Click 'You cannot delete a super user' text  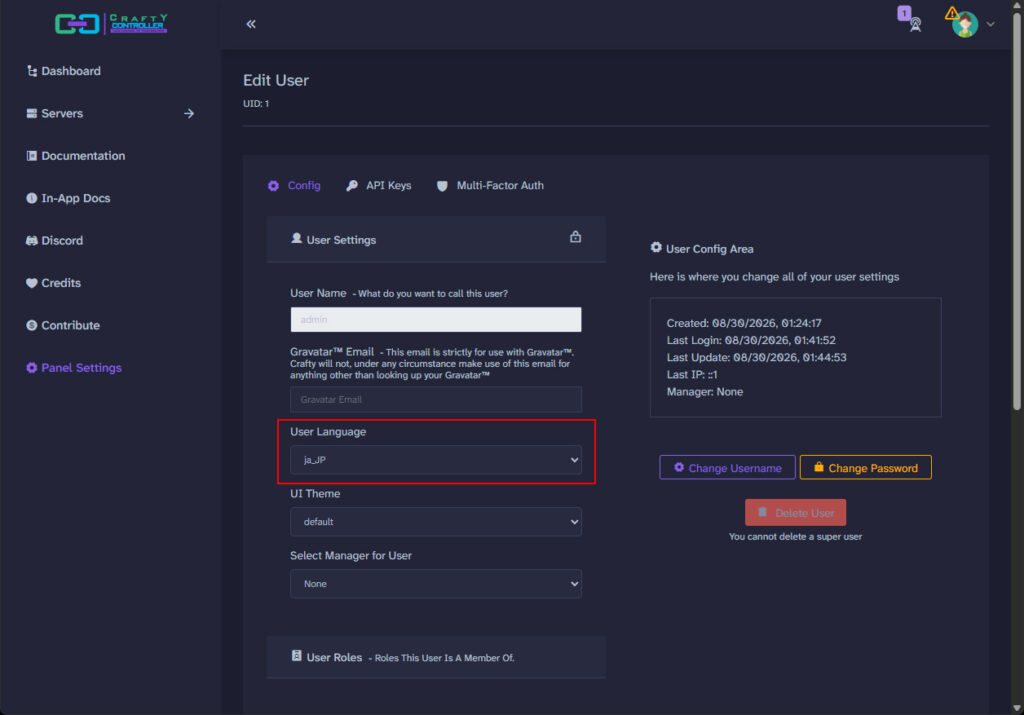point(795,537)
